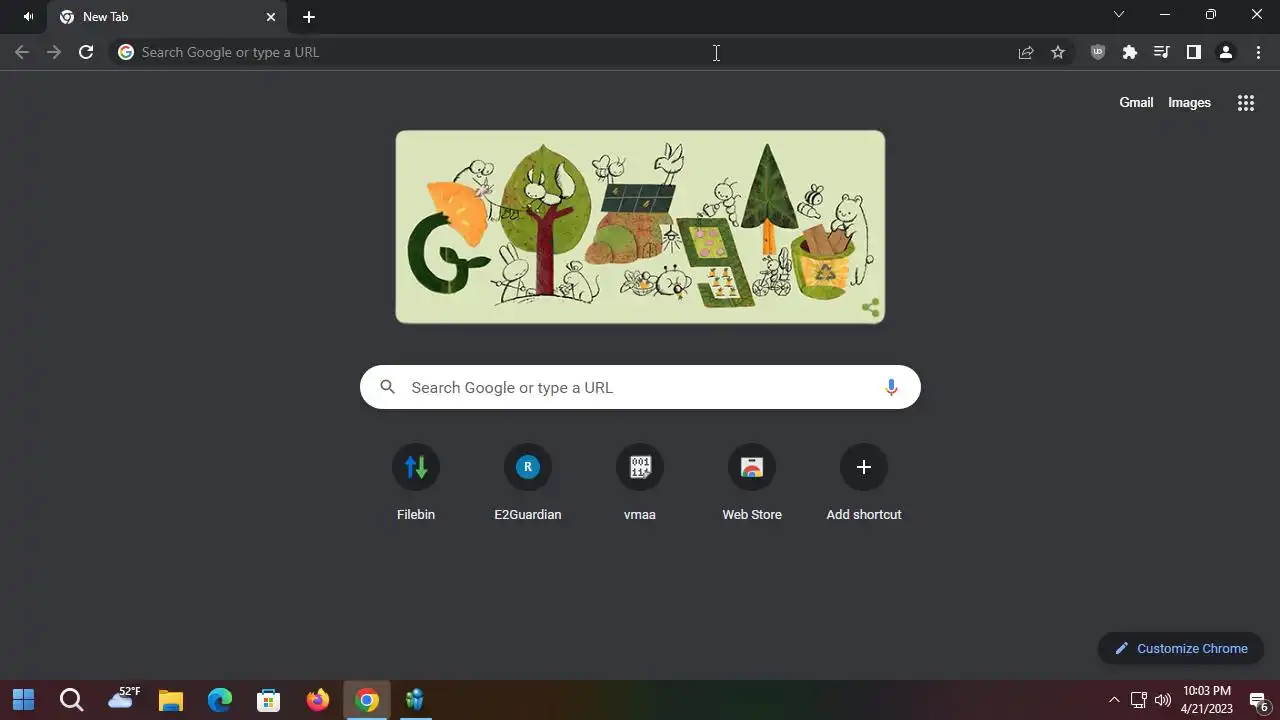Bookmark this tab with star icon

[x=1058, y=52]
